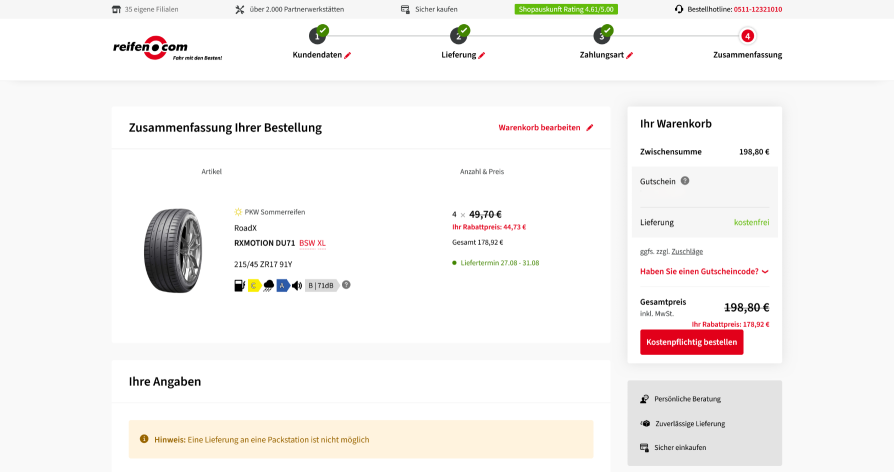Open the tire label help question mark
Screen dimensions: 894x472
[x=346, y=285]
